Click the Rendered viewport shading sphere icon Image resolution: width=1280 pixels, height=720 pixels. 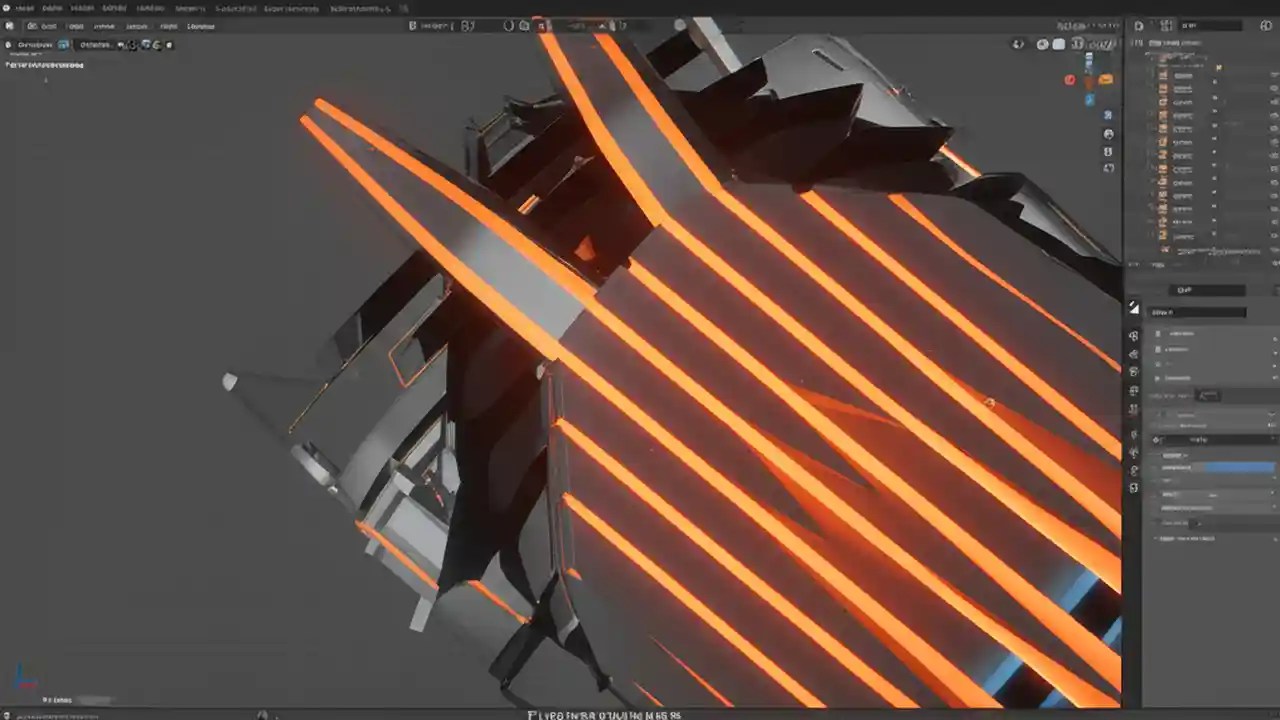click(x=1097, y=44)
